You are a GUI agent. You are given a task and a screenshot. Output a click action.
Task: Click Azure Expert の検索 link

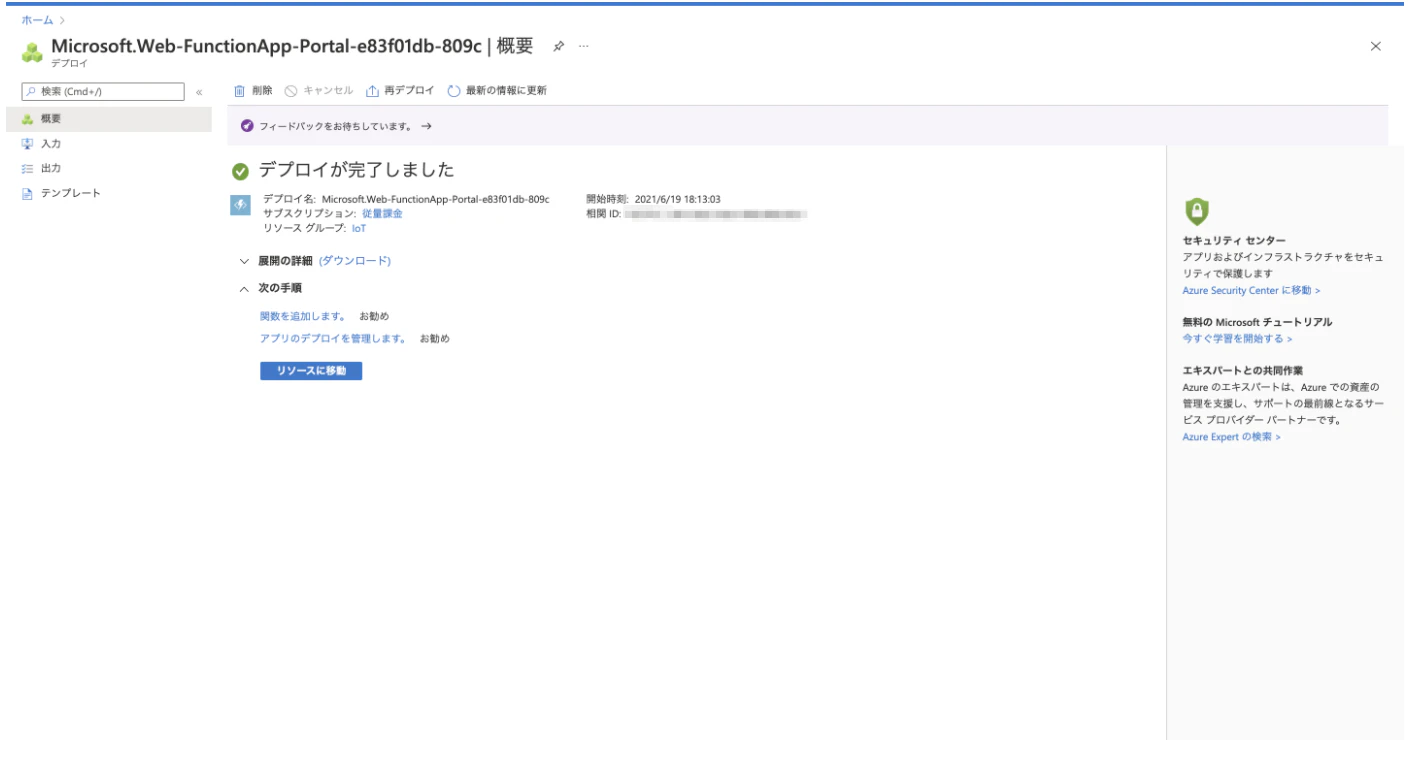(x=1231, y=437)
